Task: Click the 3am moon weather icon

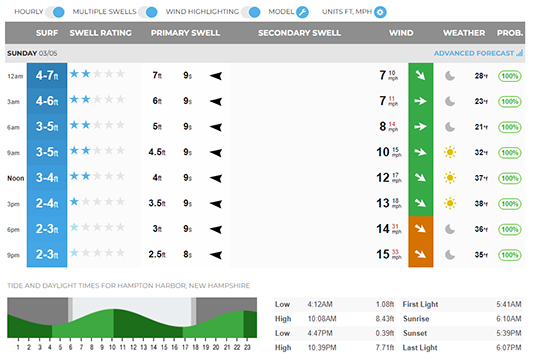Action: [x=450, y=101]
